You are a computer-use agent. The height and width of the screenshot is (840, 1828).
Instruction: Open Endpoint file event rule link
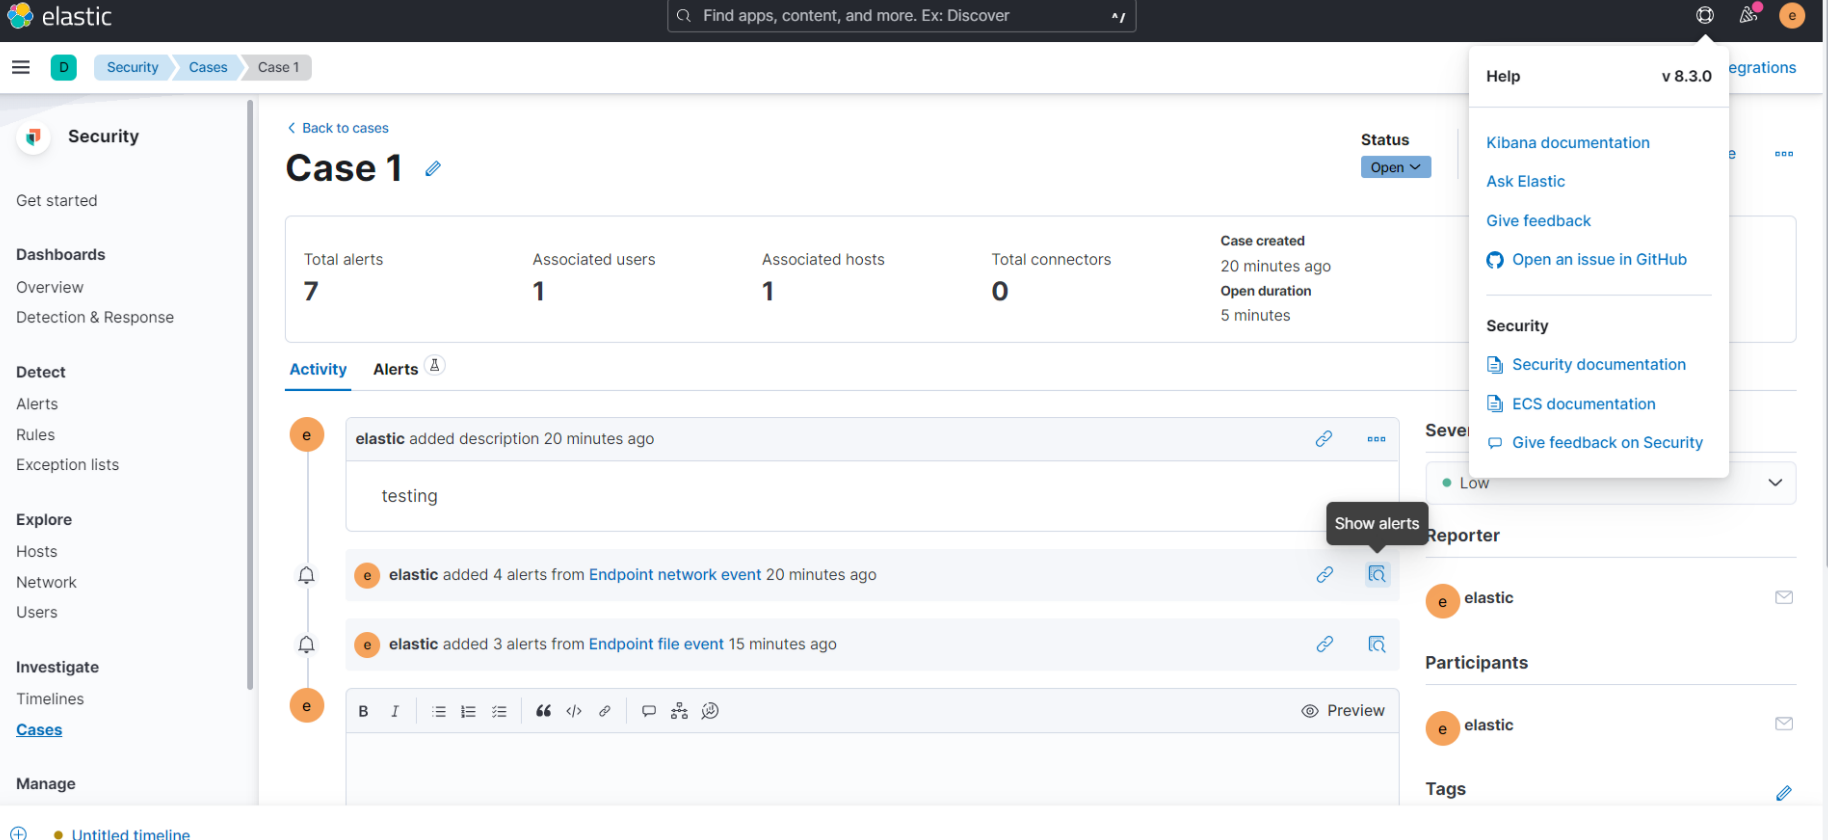[656, 645]
